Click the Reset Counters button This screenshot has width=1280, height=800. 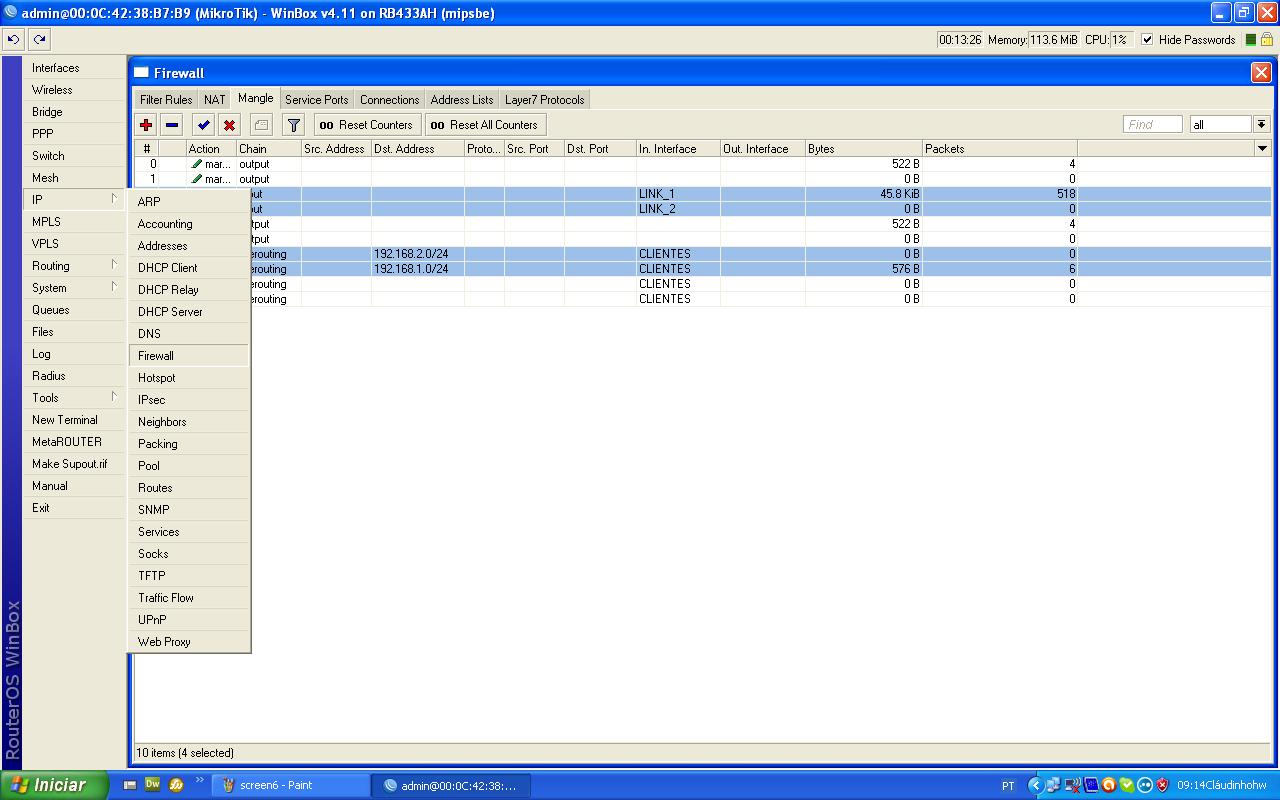[366, 125]
